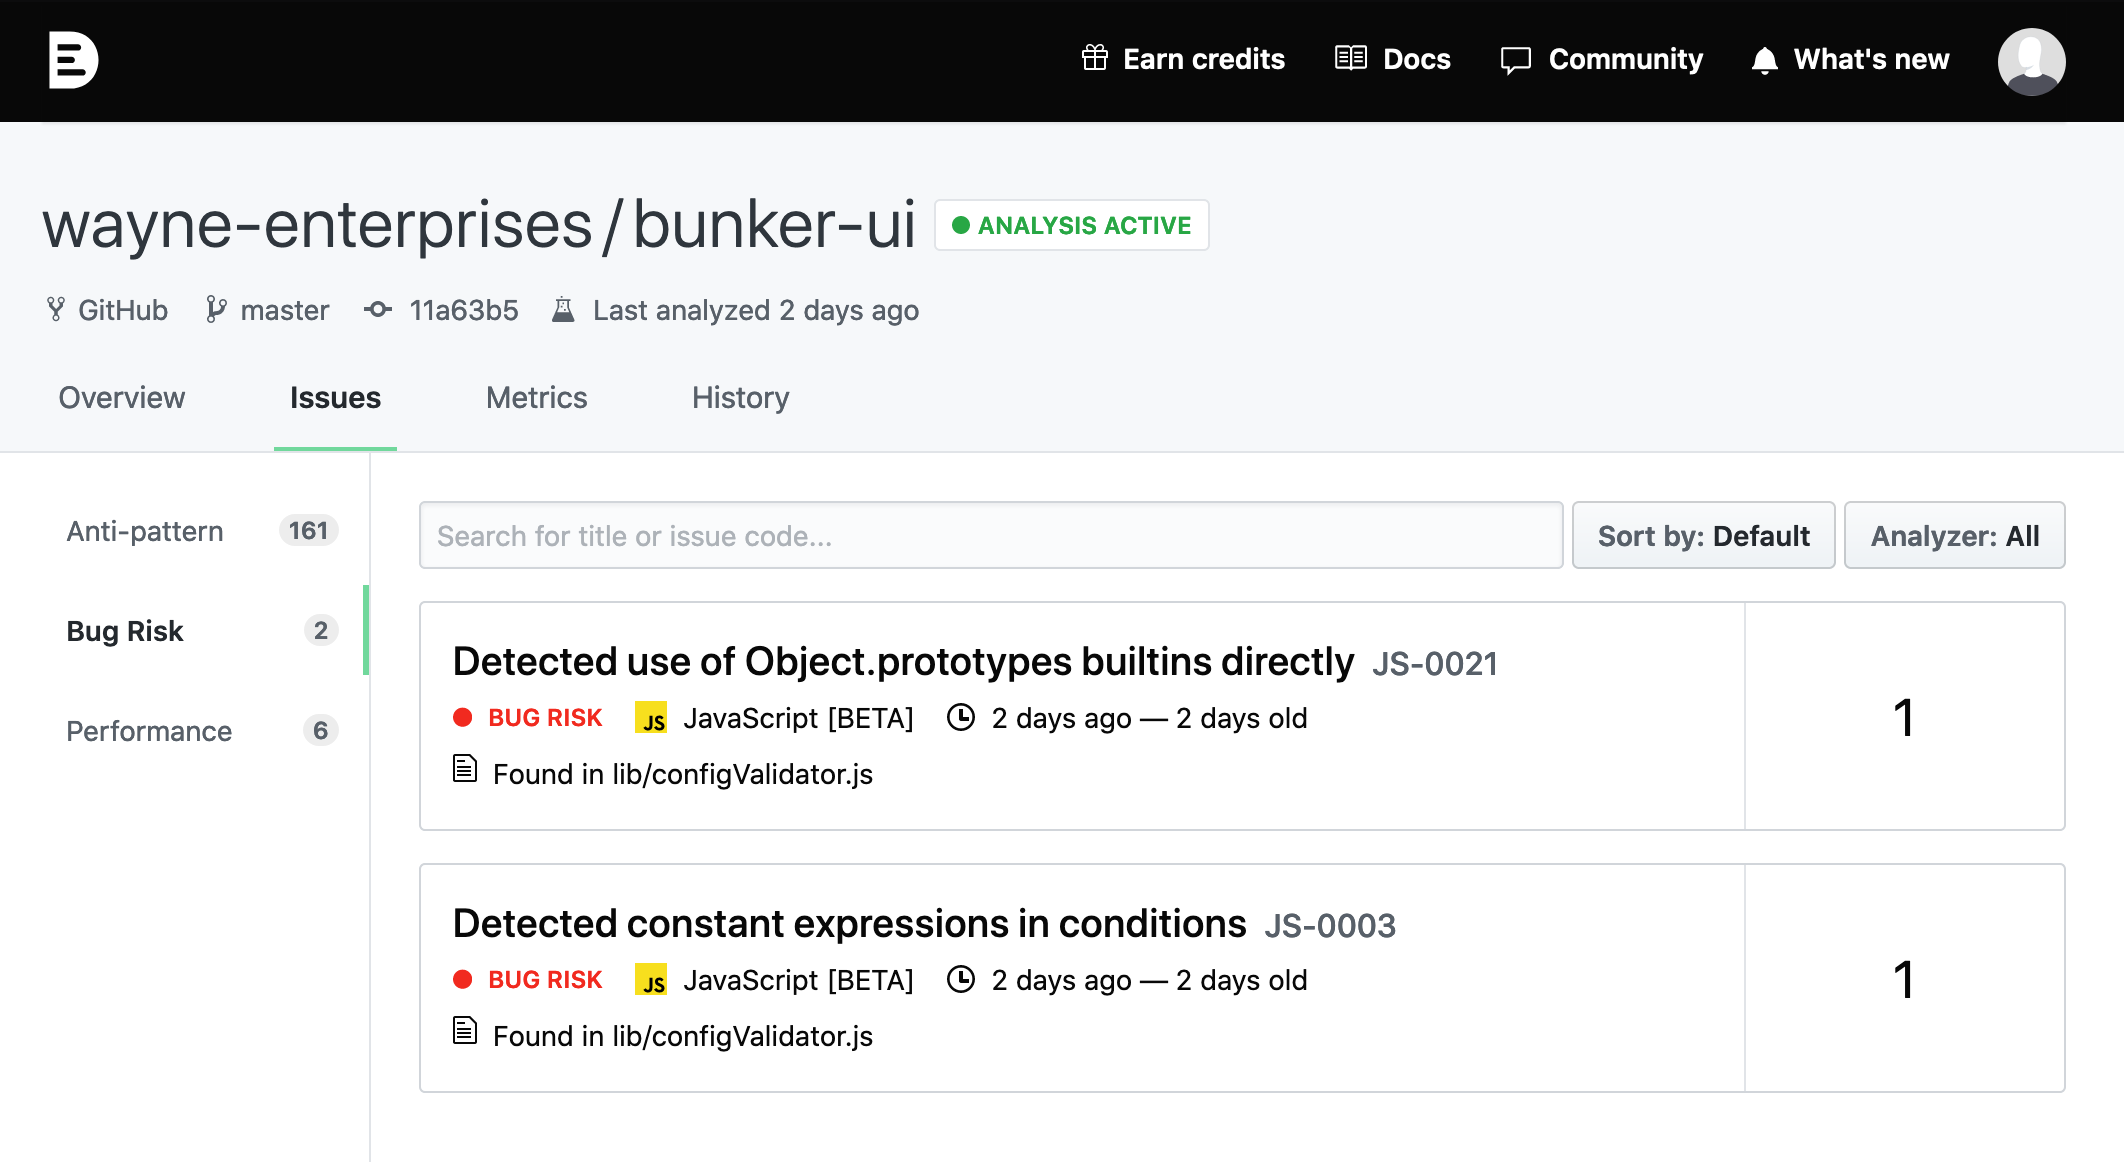Switch to the History tab

tap(740, 397)
